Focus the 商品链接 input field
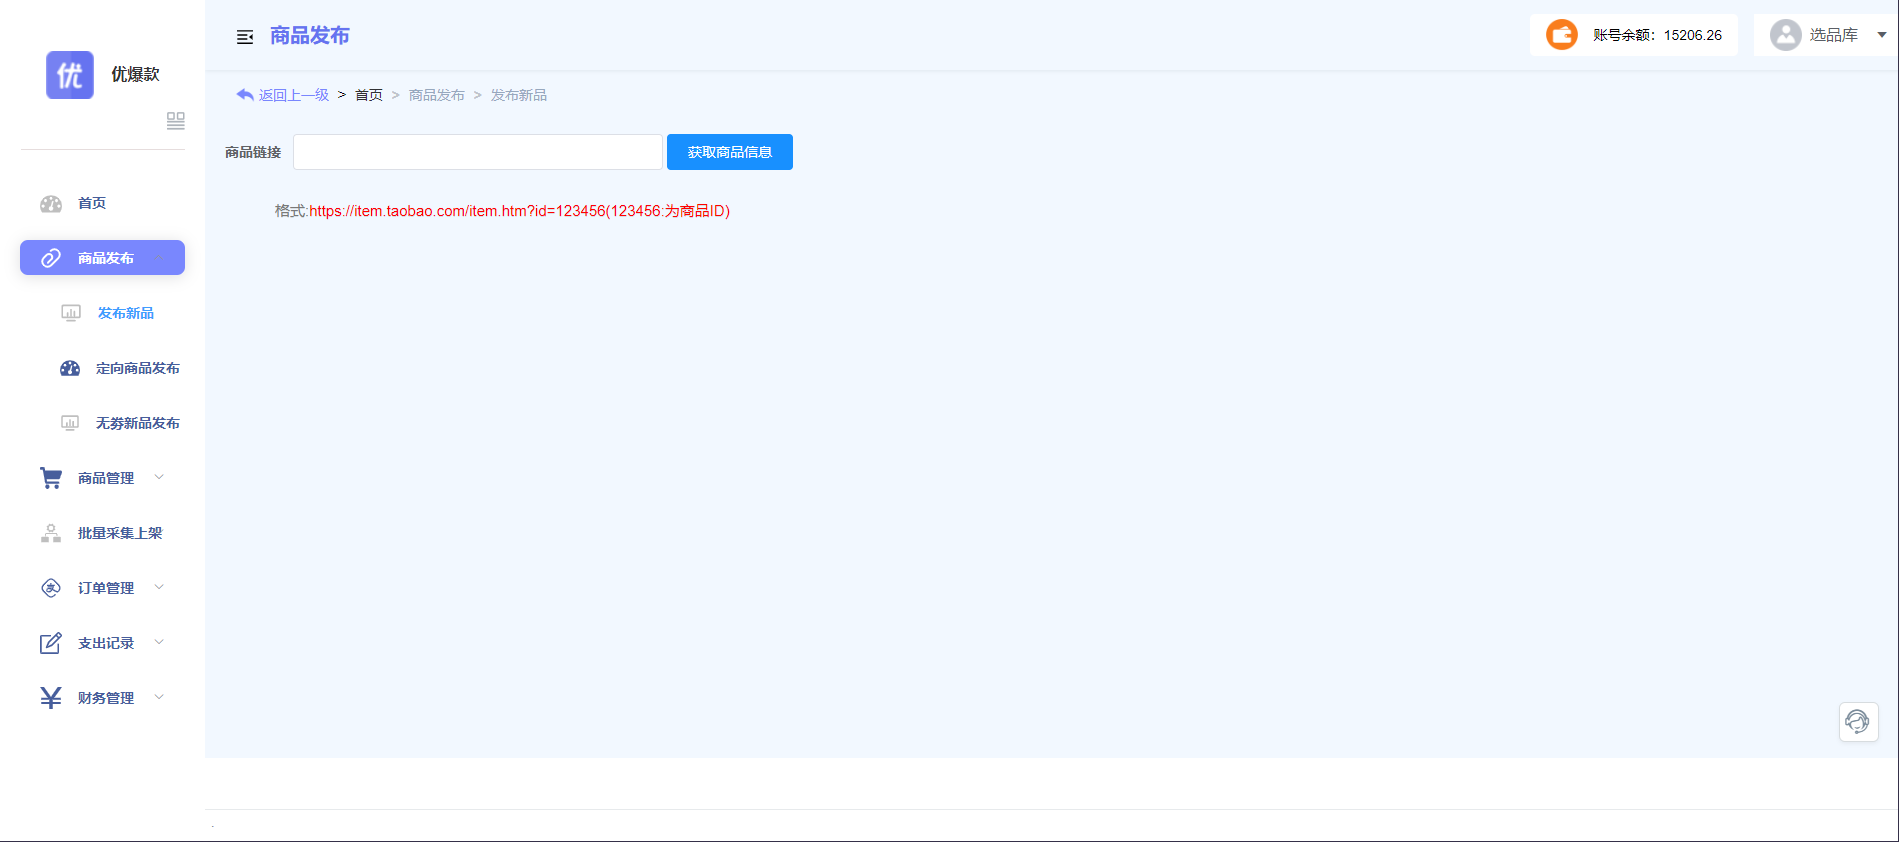The width and height of the screenshot is (1899, 842). point(478,152)
